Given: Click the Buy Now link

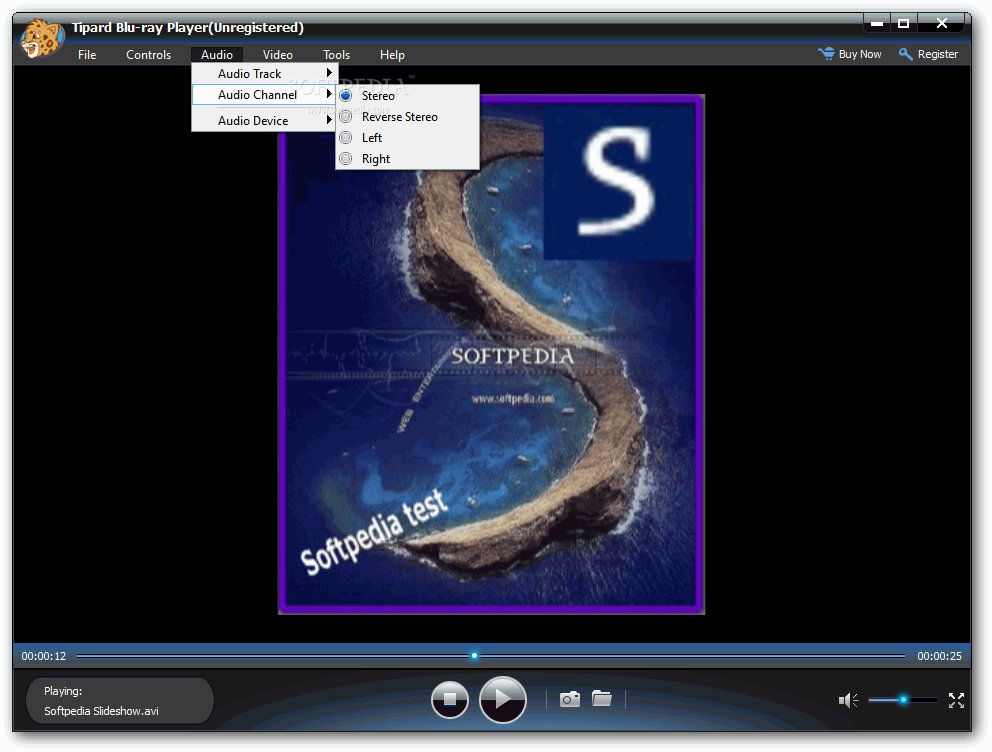Looking at the screenshot, I should [x=860, y=54].
